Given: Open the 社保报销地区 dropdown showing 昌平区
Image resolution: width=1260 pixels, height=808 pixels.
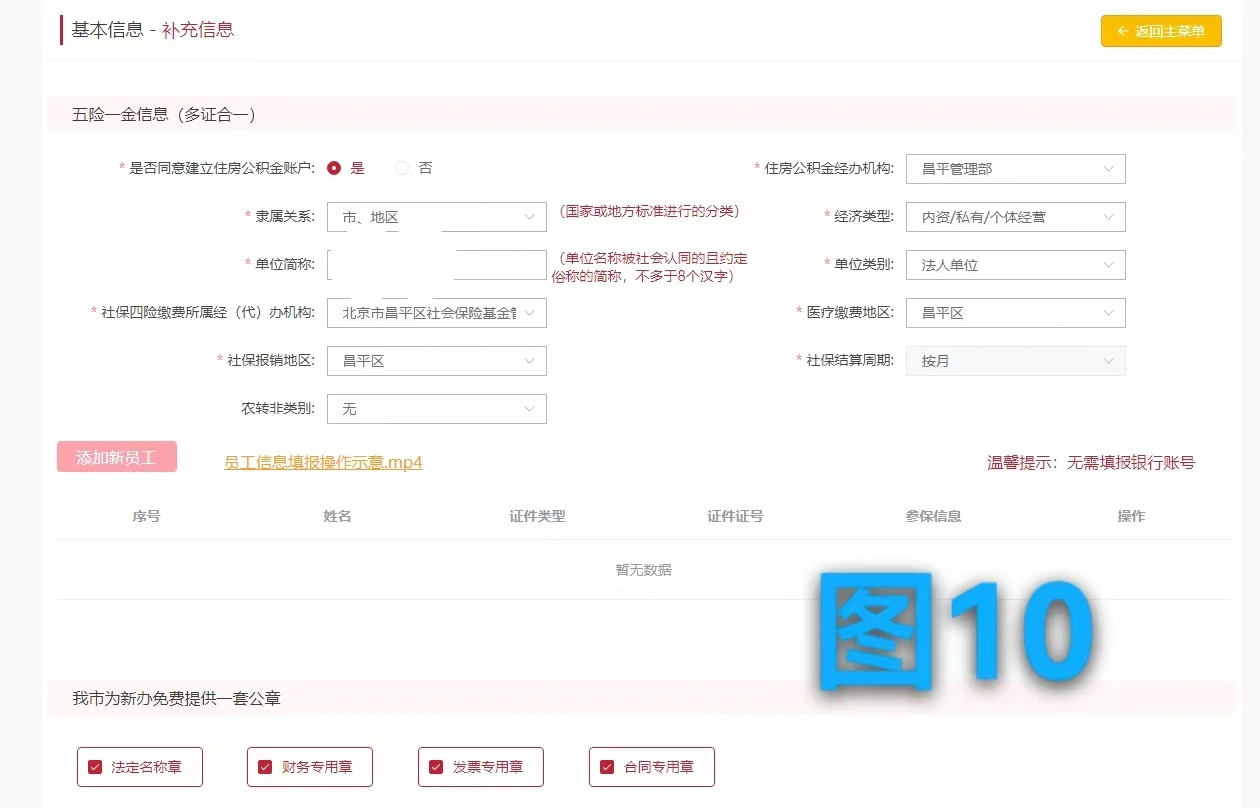Looking at the screenshot, I should point(435,360).
